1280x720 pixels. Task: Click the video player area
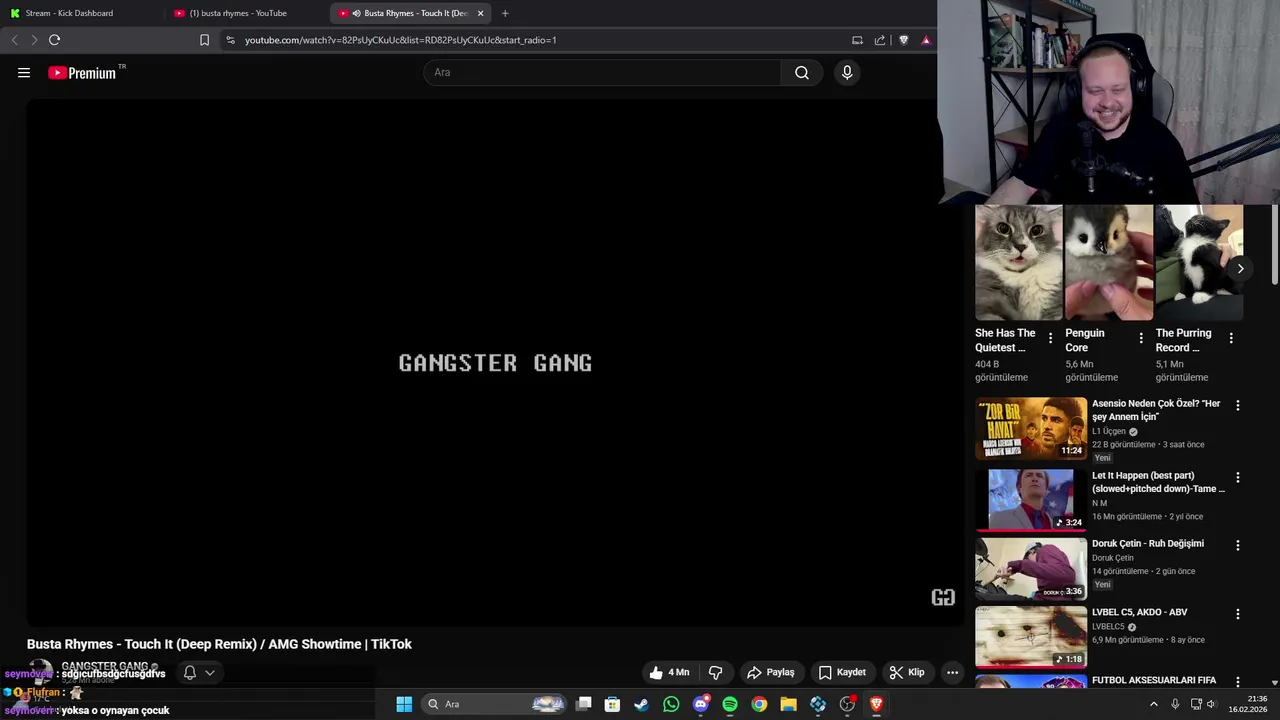coord(495,363)
